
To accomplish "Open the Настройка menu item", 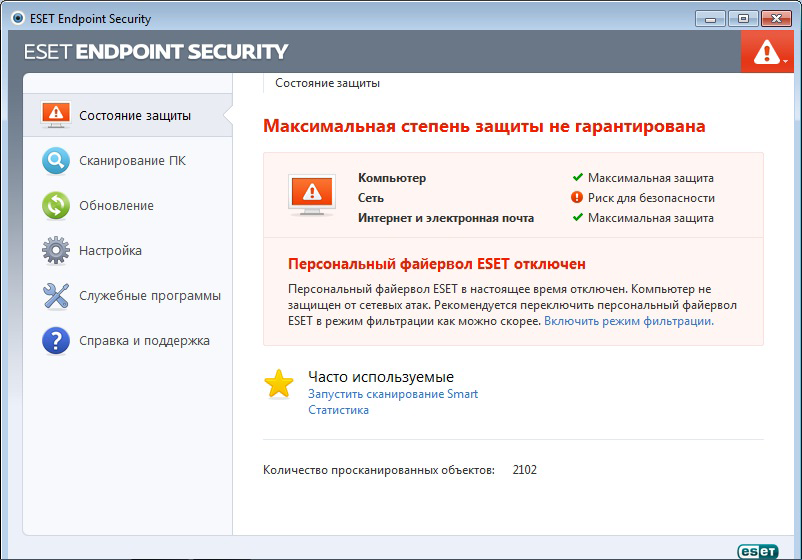I will (110, 250).
